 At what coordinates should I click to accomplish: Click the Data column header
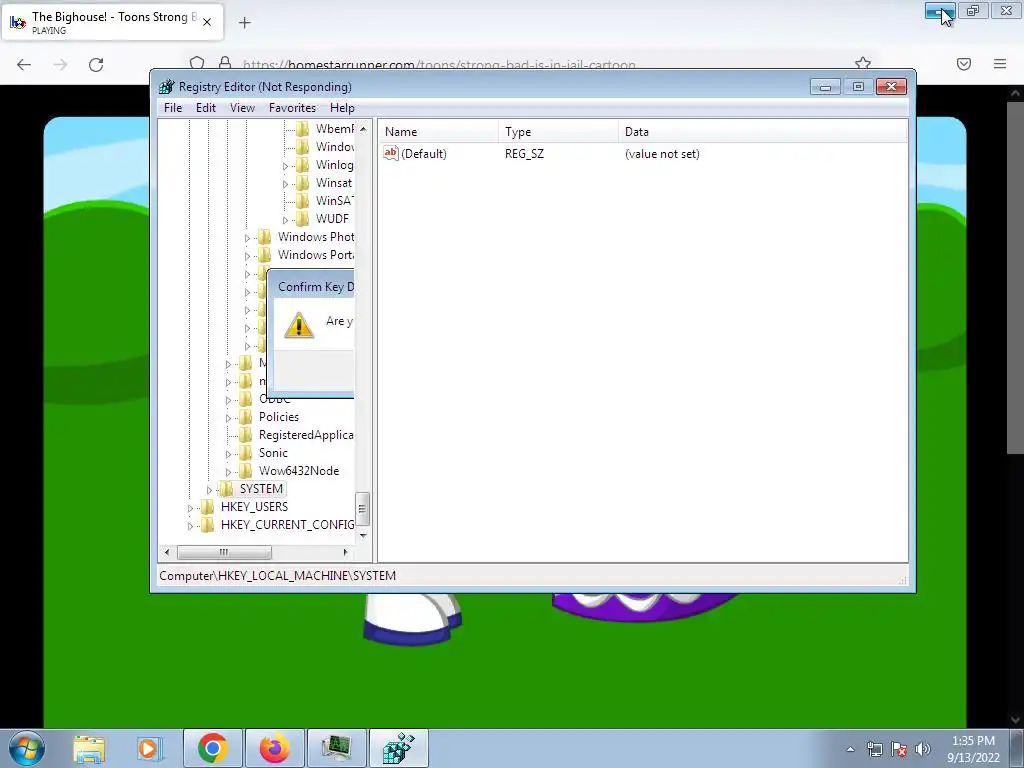coord(763,131)
